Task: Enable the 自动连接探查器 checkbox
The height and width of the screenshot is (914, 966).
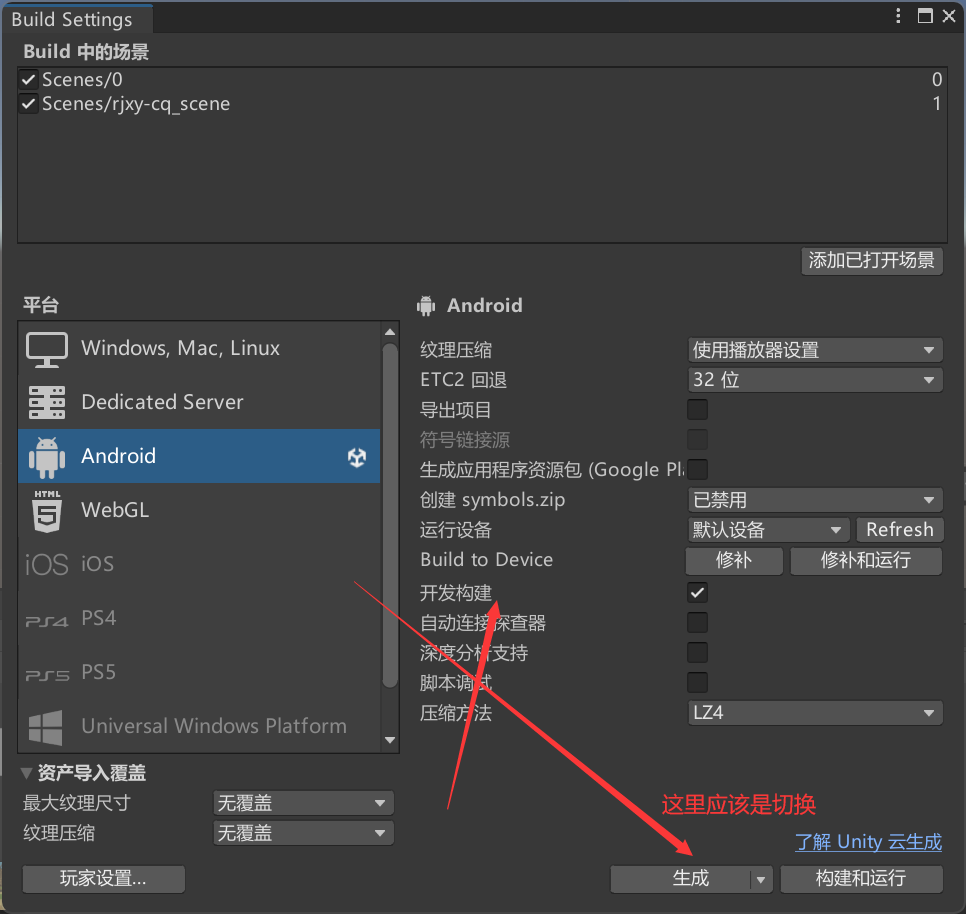Action: coord(697,623)
